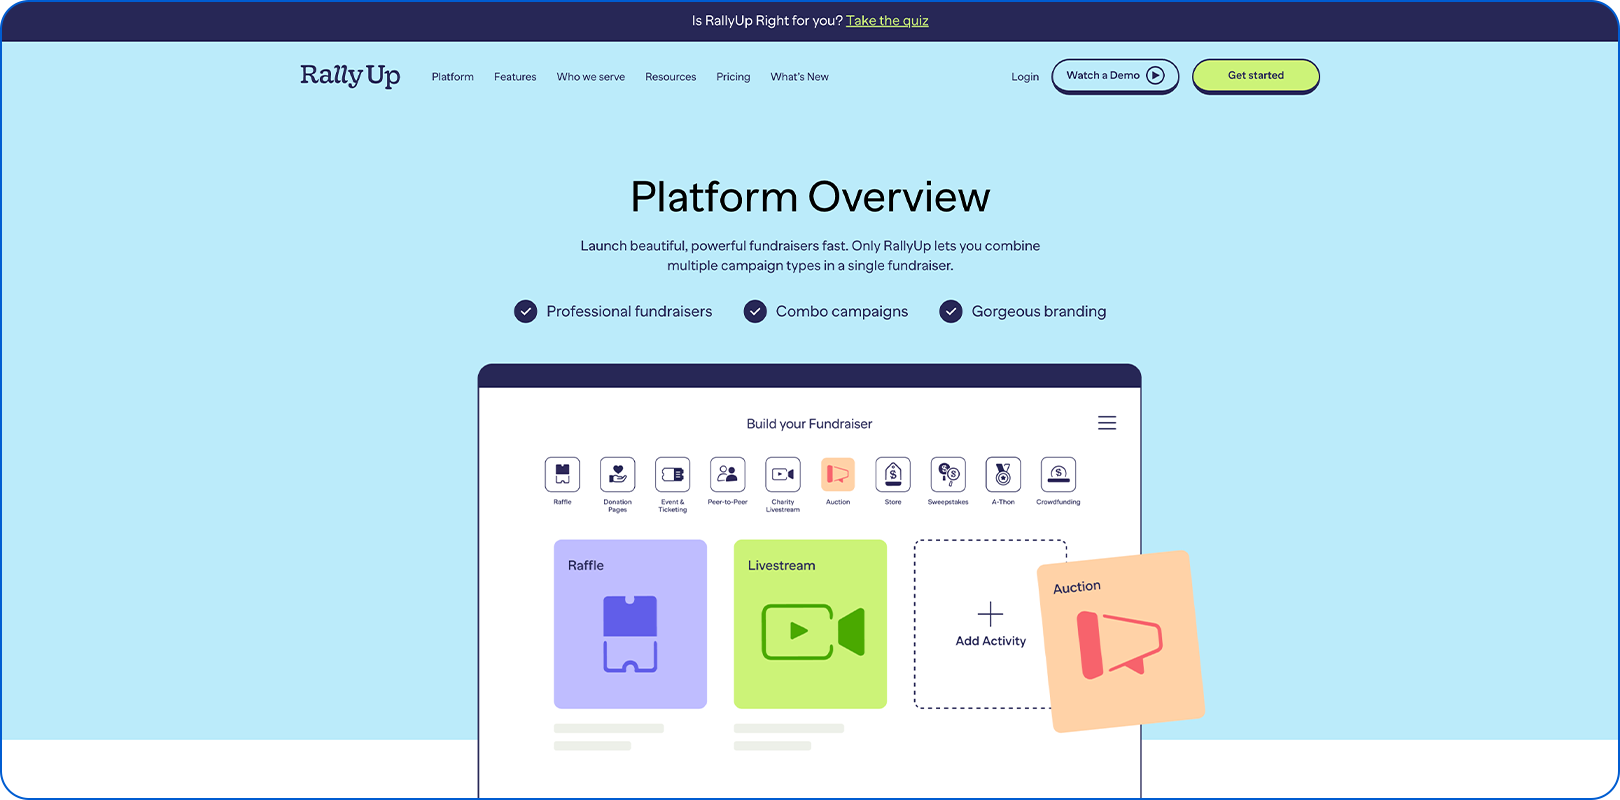1620x800 pixels.
Task: Click the RallyUp logo
Action: (350, 76)
